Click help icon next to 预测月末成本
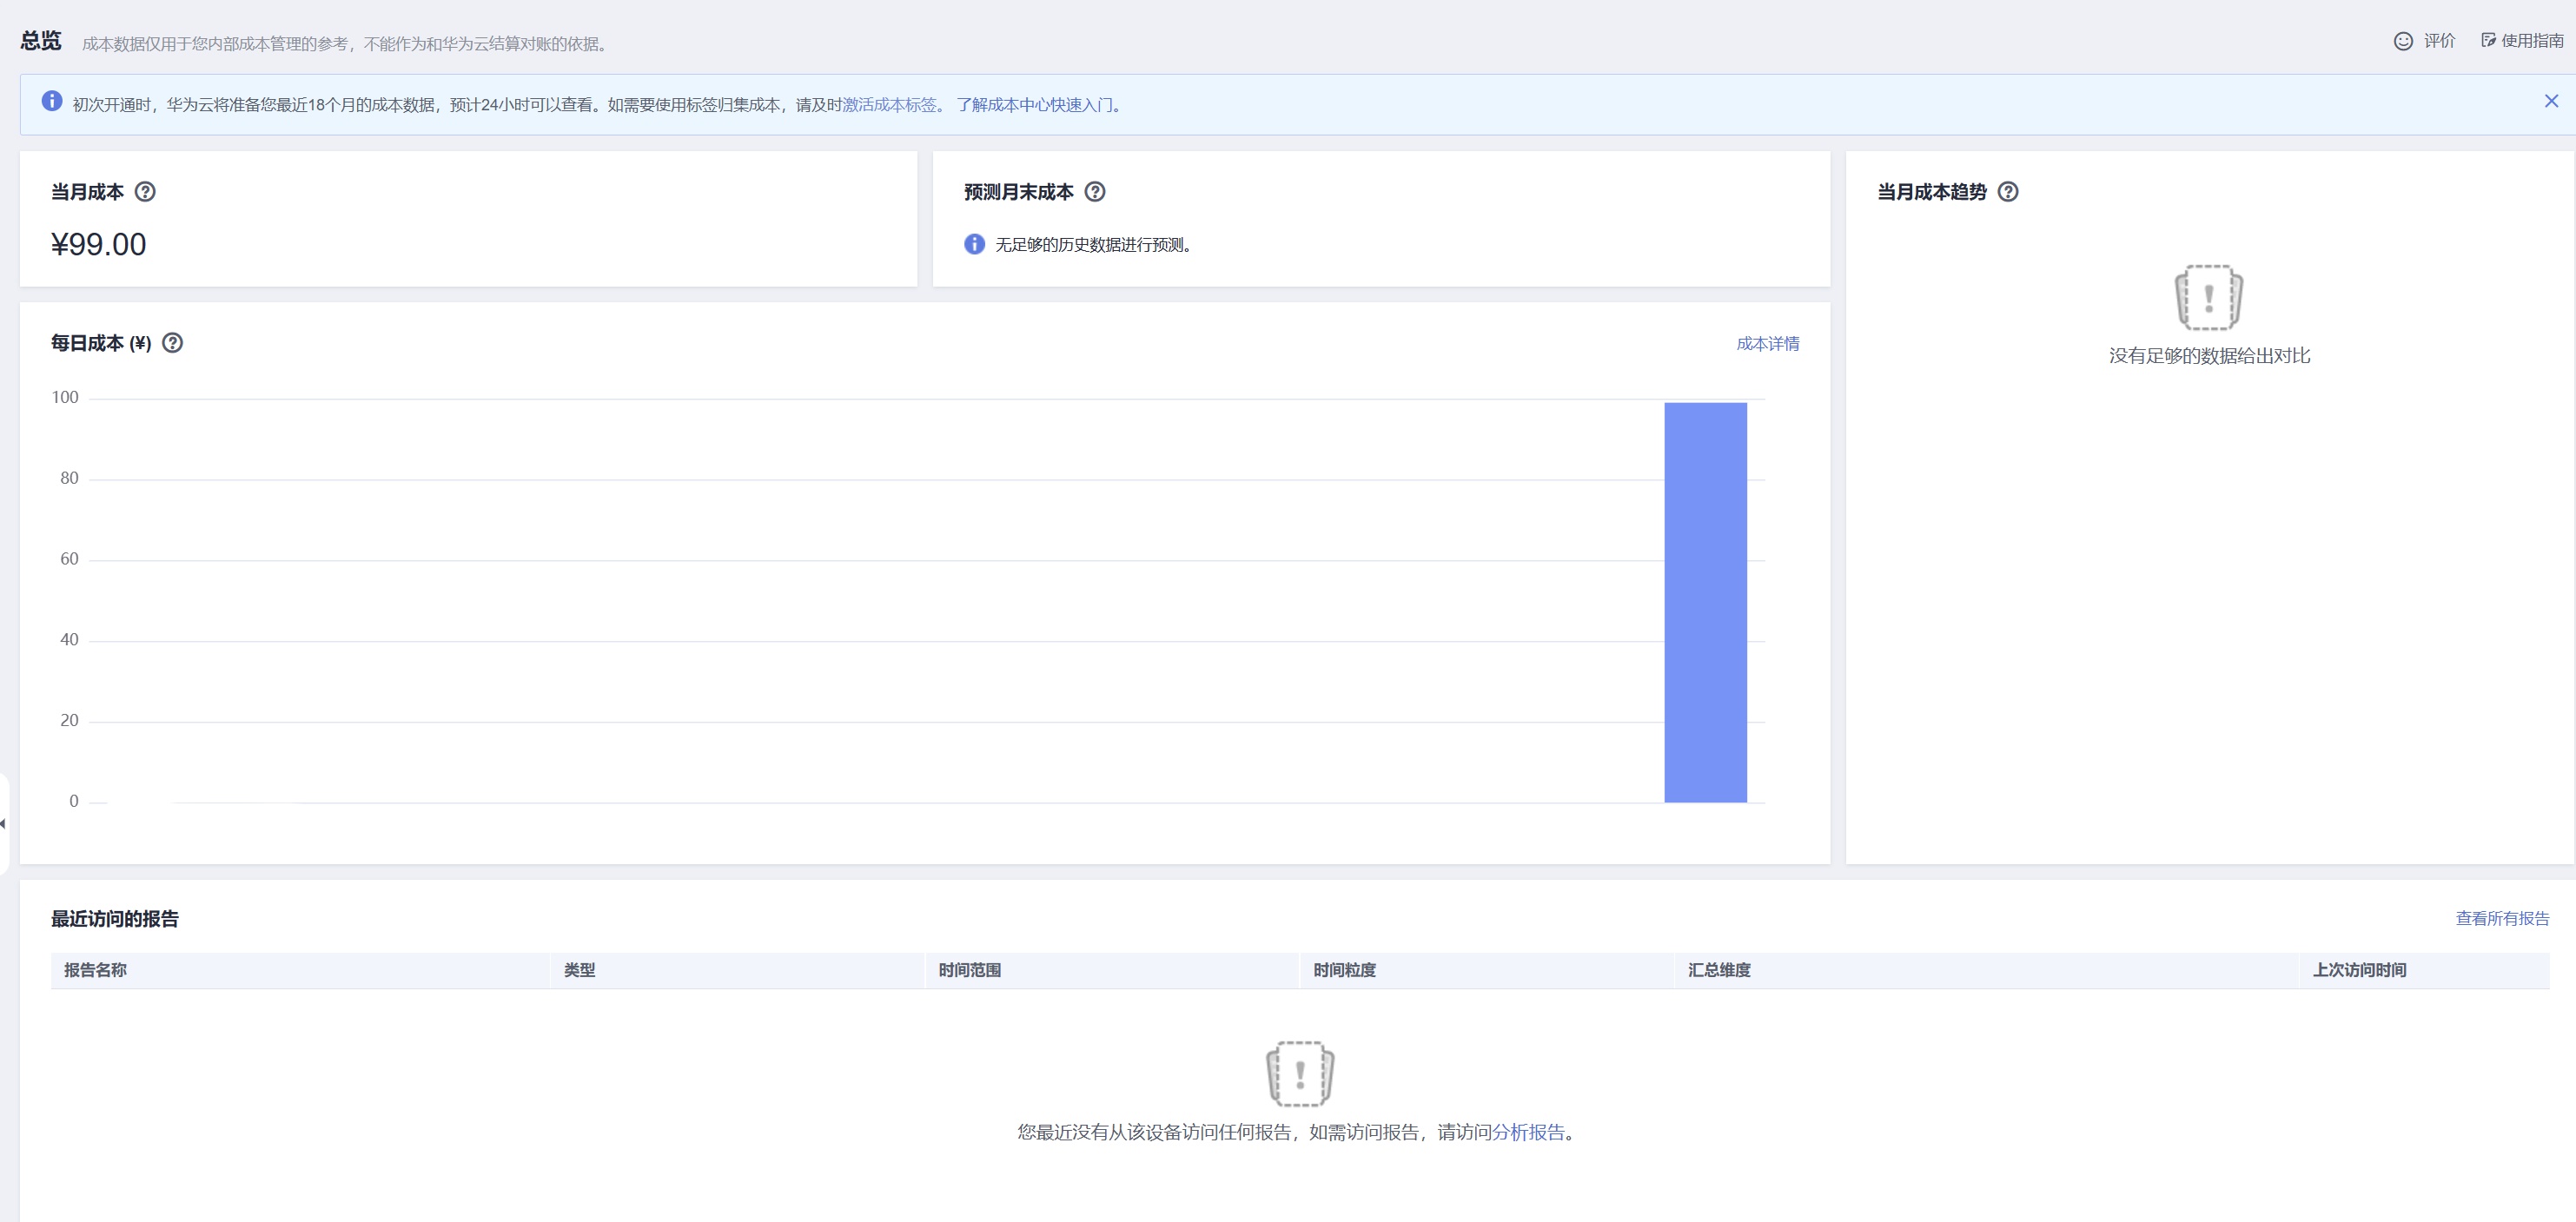Image resolution: width=2576 pixels, height=1222 pixels. (1095, 192)
